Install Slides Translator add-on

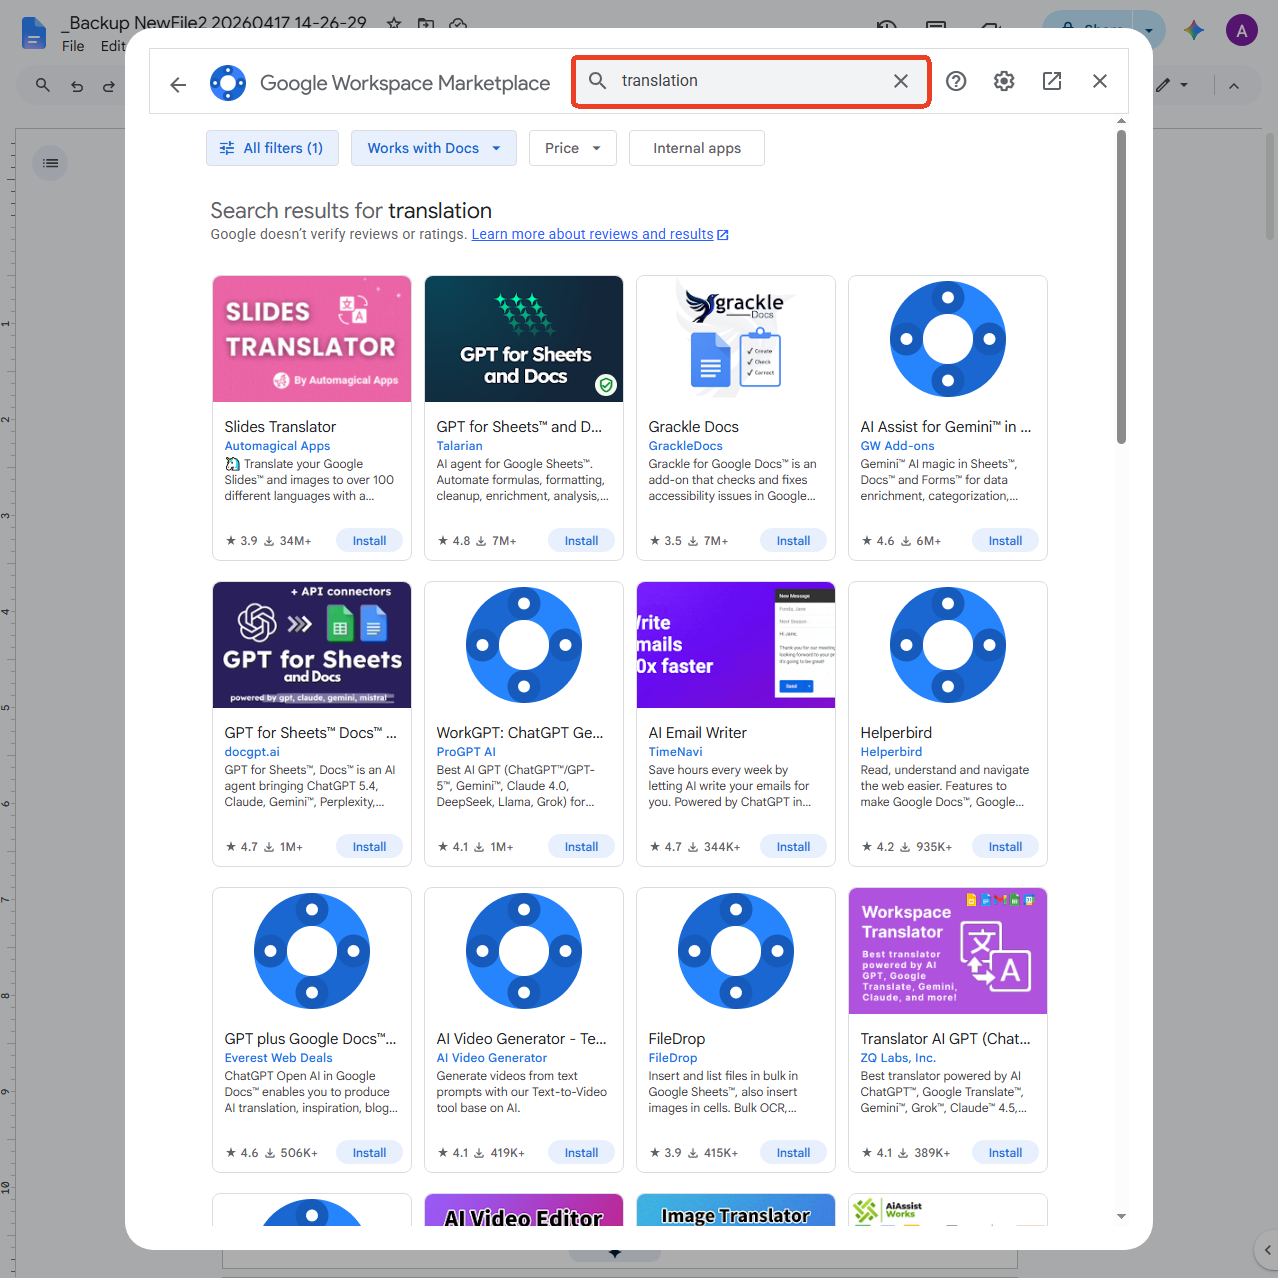pyautogui.click(x=369, y=541)
